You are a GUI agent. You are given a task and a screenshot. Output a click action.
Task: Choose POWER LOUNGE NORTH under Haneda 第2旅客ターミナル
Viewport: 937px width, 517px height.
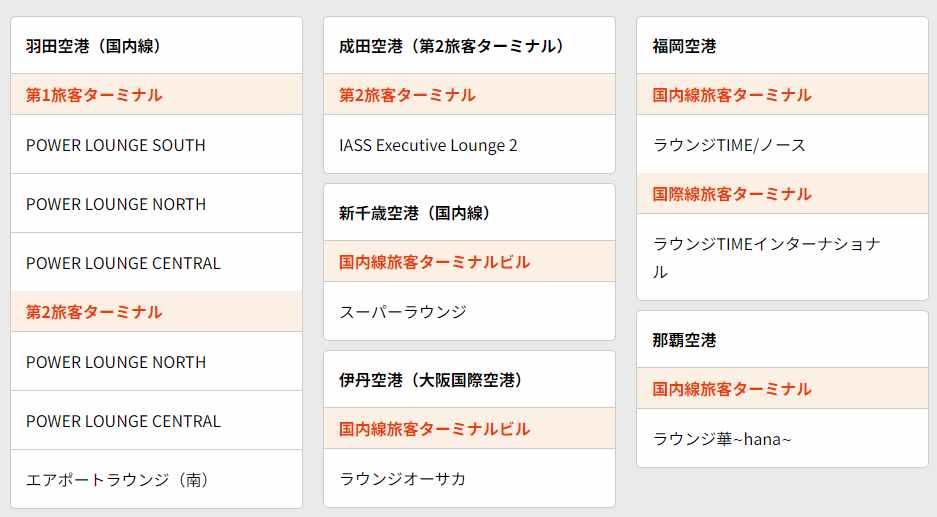pyautogui.click(x=116, y=362)
